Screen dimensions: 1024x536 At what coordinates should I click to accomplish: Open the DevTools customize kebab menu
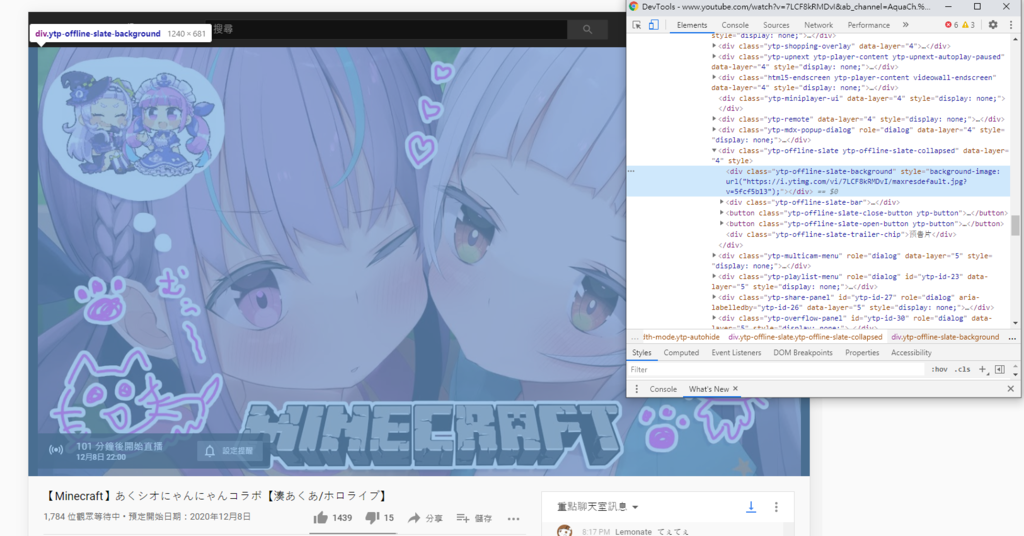1011,25
